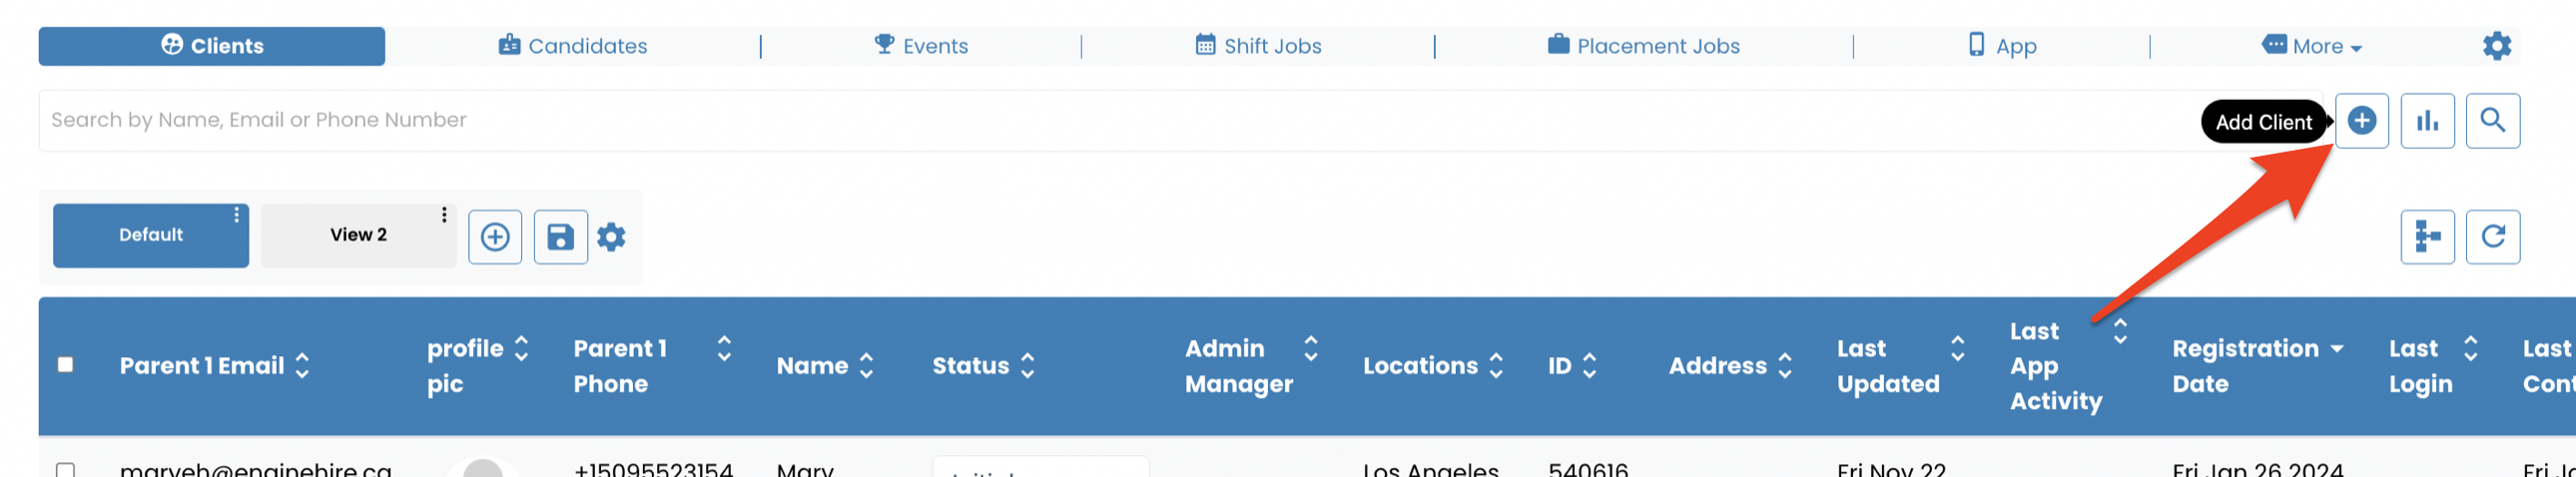This screenshot has height=477, width=2576.
Task: Open Default view's three-dot options
Action: [237, 215]
